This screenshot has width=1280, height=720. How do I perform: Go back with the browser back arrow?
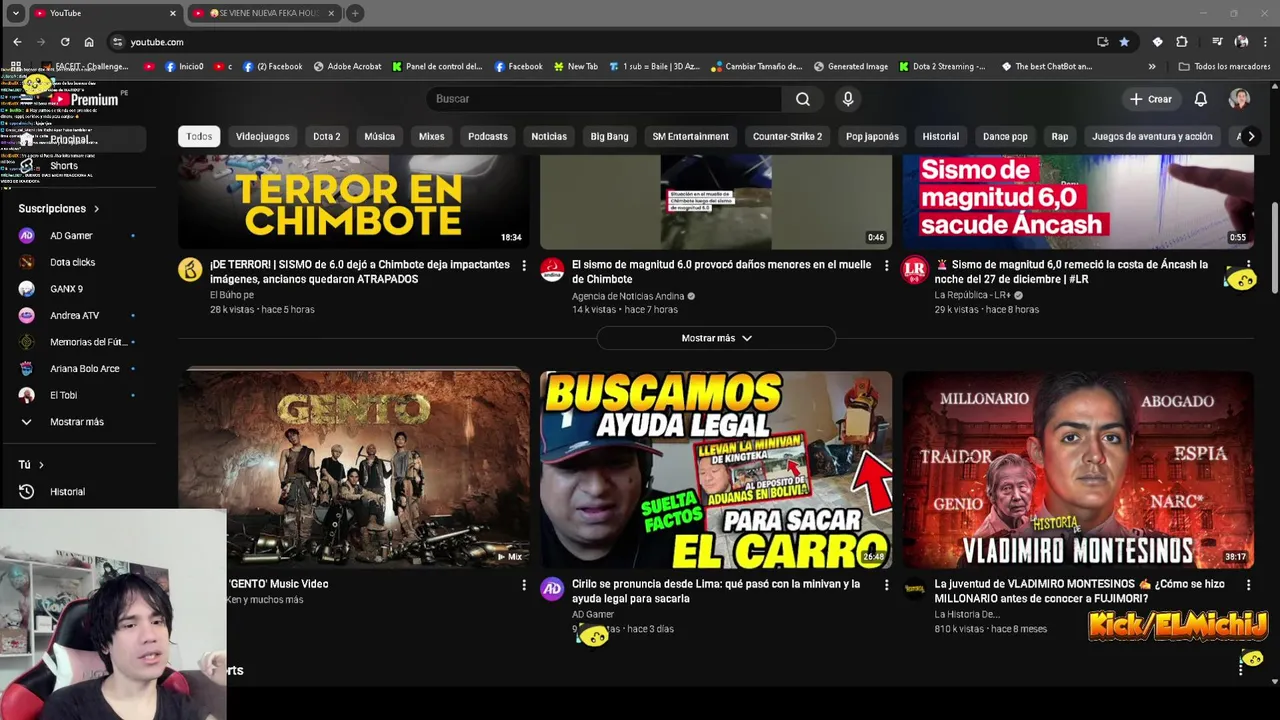click(17, 42)
